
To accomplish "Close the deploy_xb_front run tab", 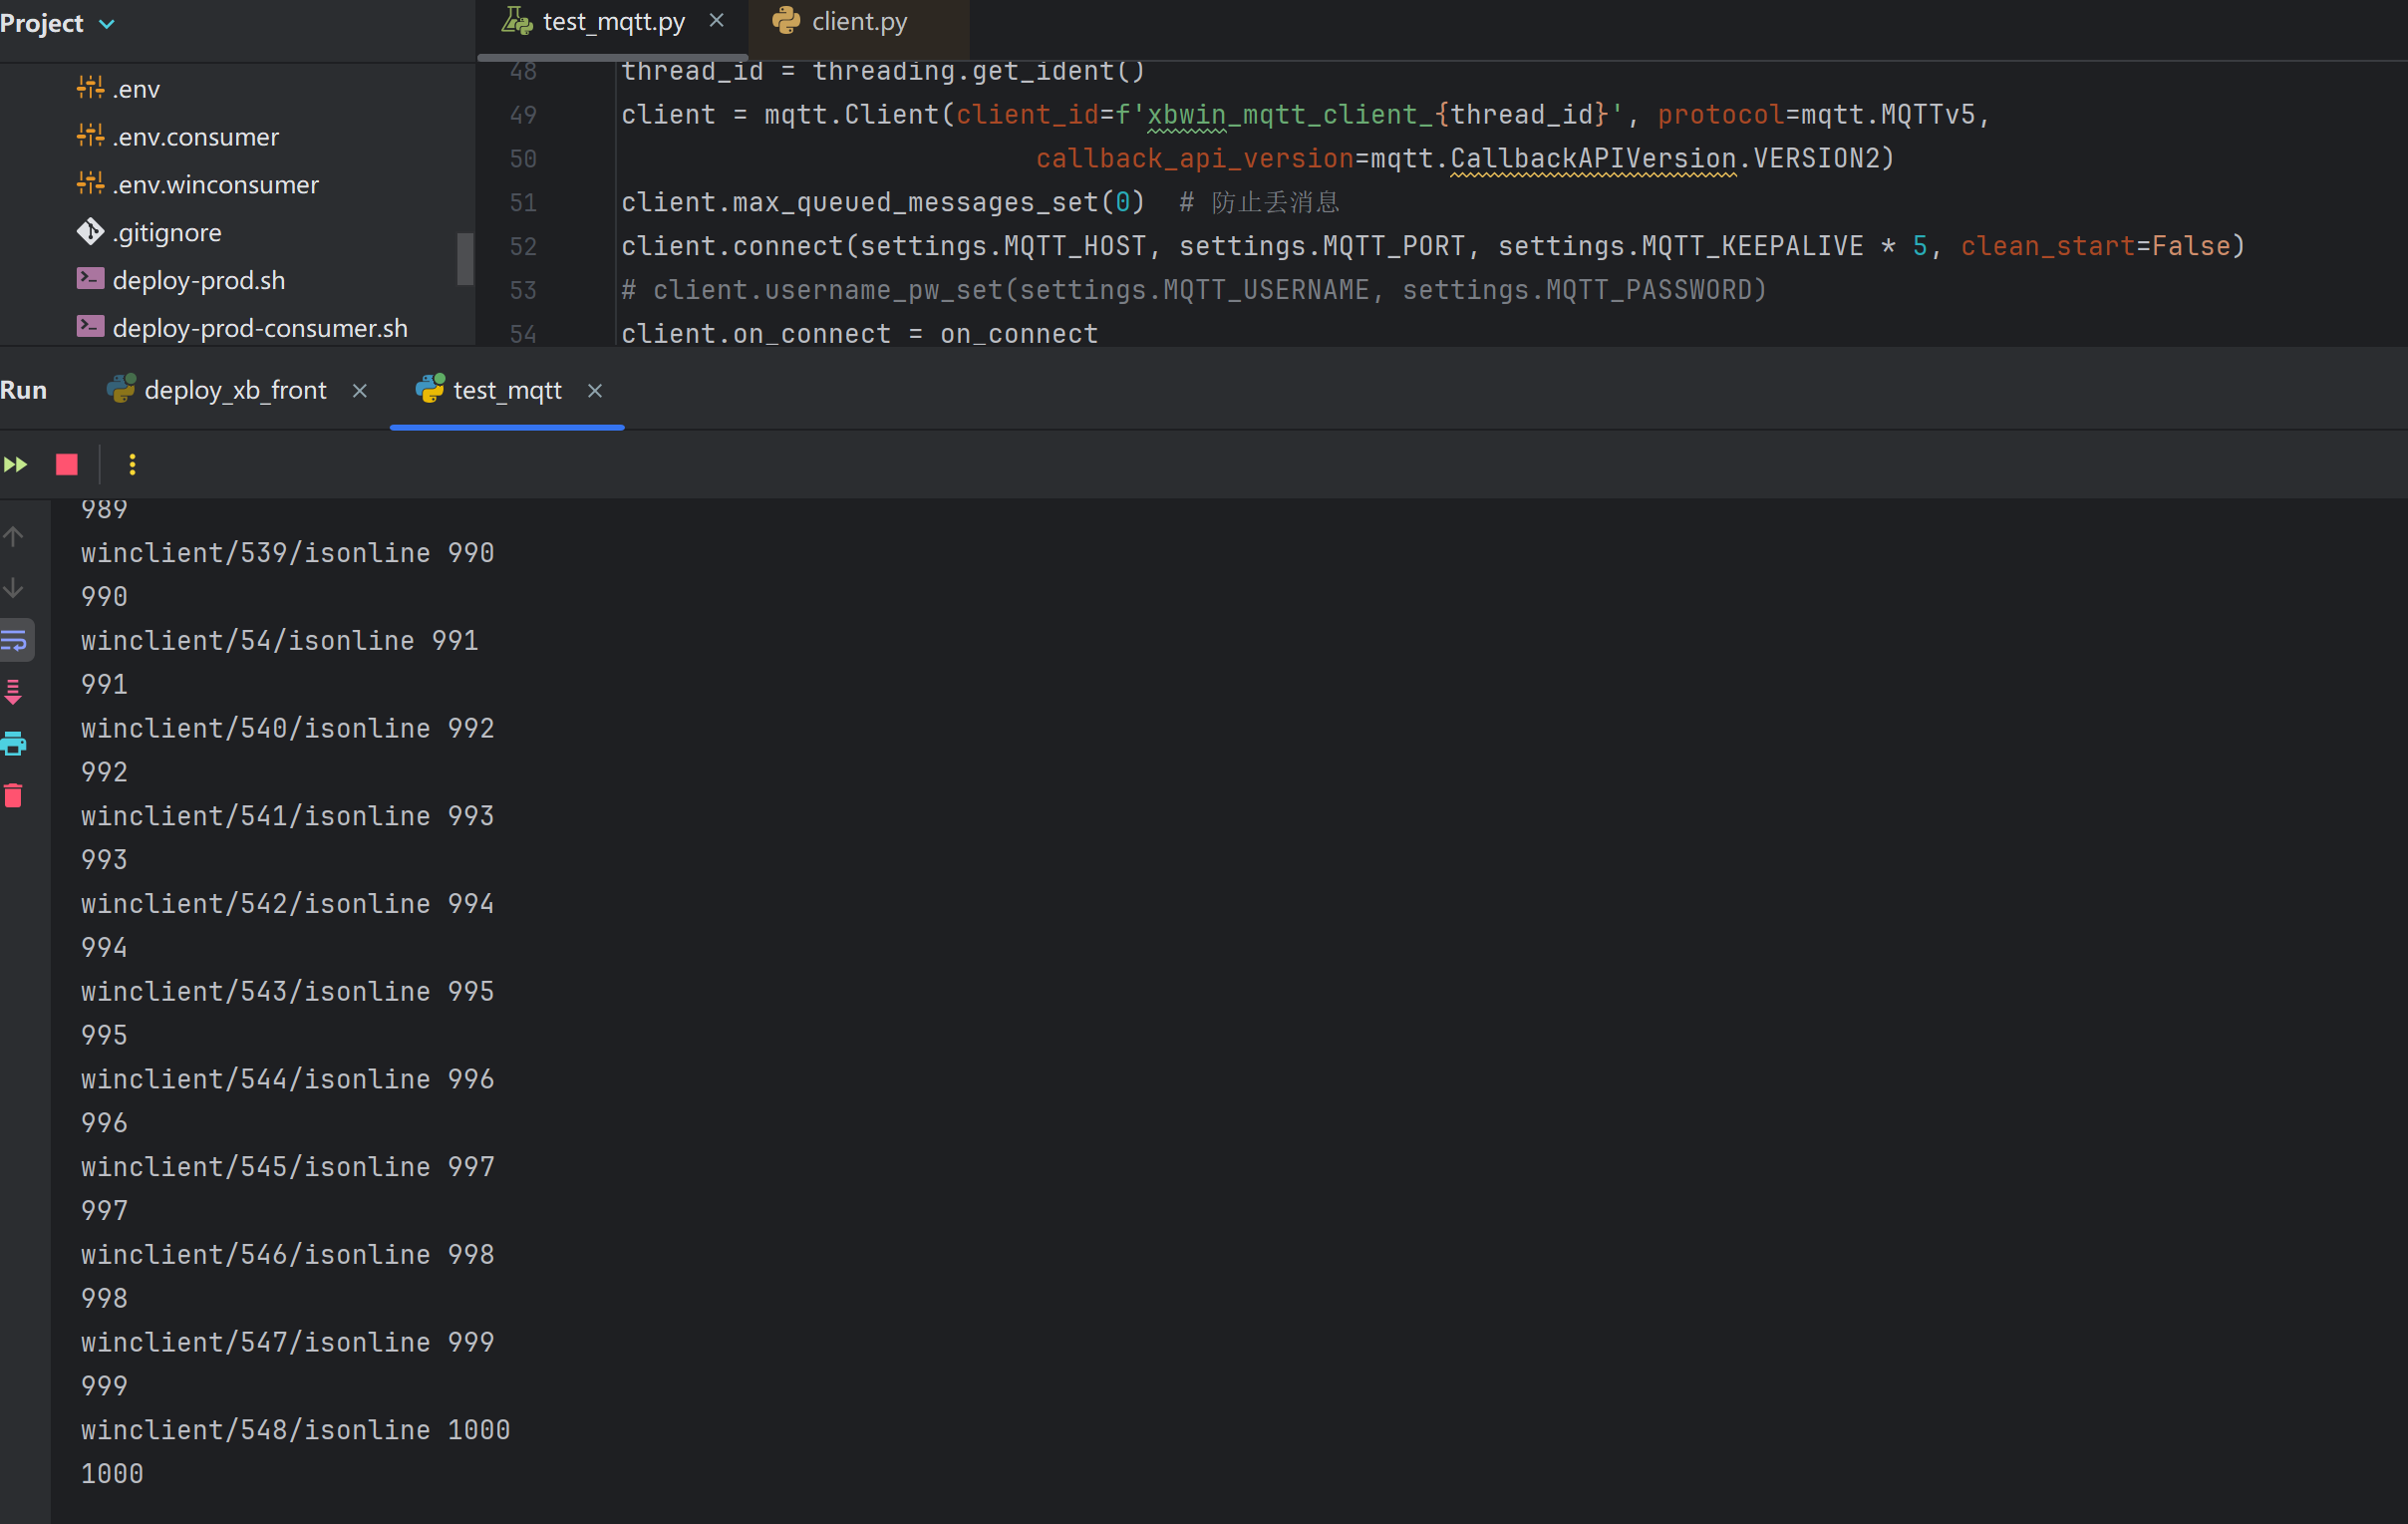I will click(360, 391).
